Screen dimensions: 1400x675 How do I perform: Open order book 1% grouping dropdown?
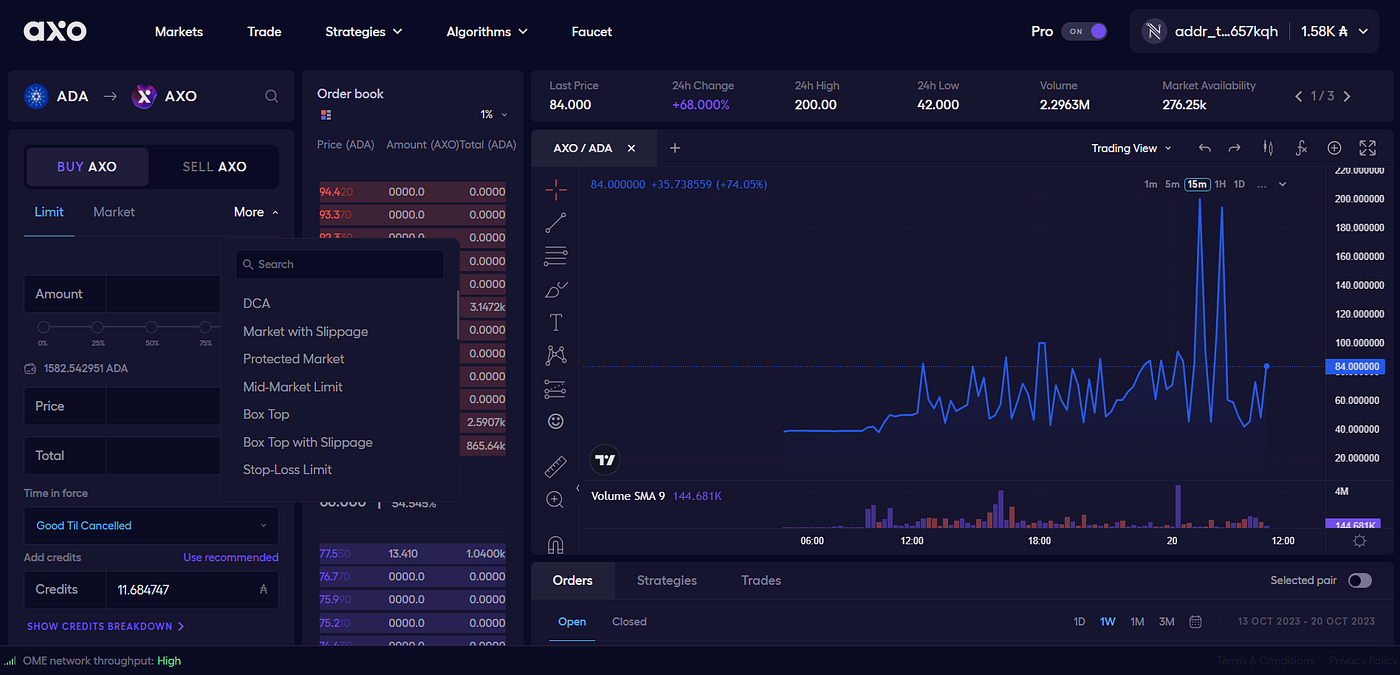(494, 115)
